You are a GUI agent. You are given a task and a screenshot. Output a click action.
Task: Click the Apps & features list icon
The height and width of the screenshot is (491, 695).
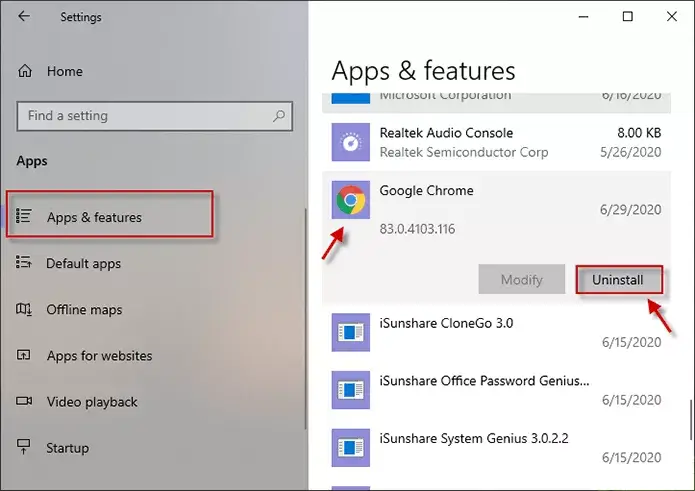pos(23,216)
